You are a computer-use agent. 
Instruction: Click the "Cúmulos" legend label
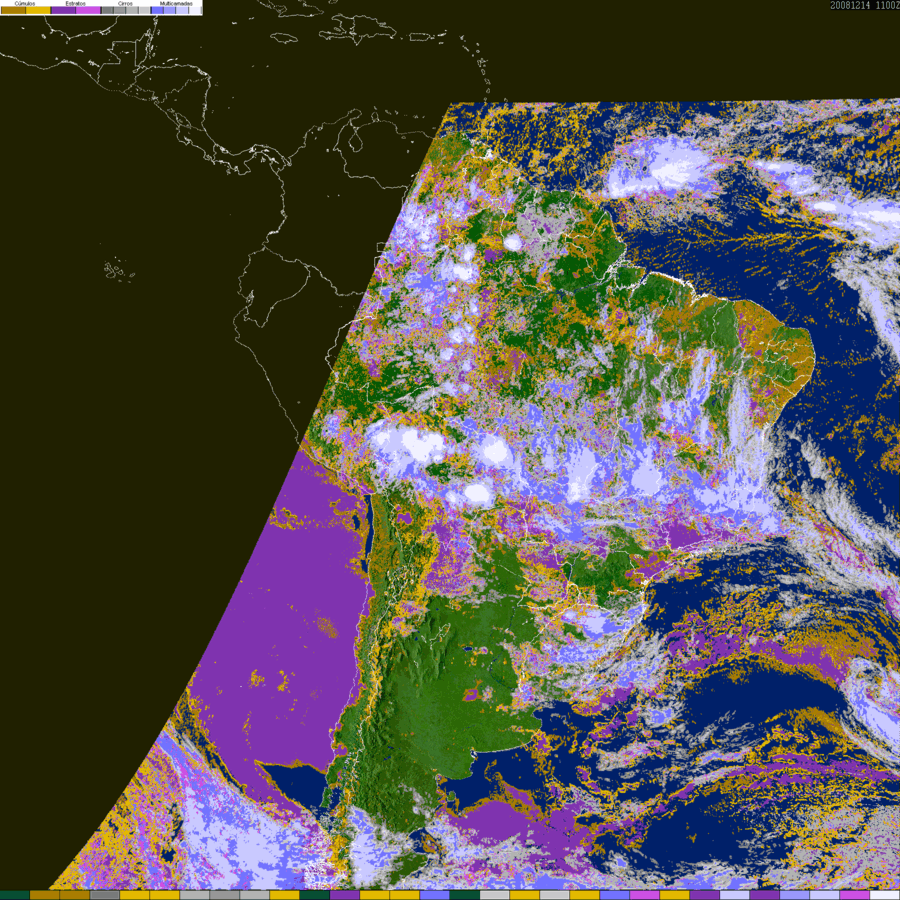pyautogui.click(x=25, y=3)
